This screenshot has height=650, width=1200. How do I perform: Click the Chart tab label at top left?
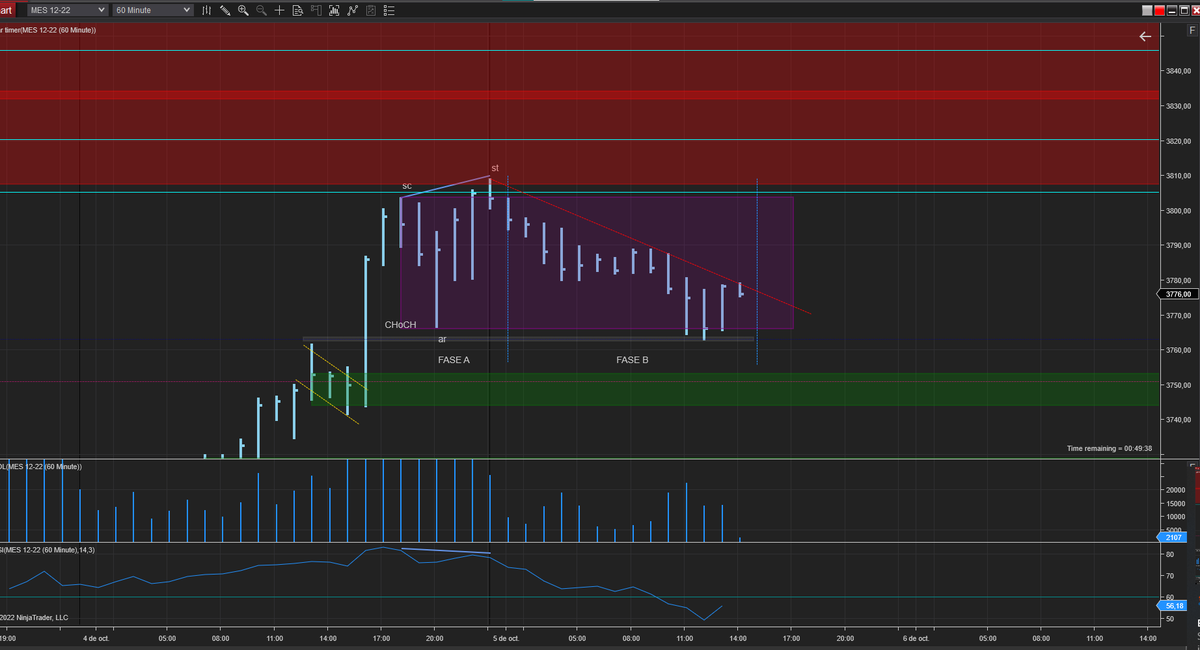click(x=9, y=10)
